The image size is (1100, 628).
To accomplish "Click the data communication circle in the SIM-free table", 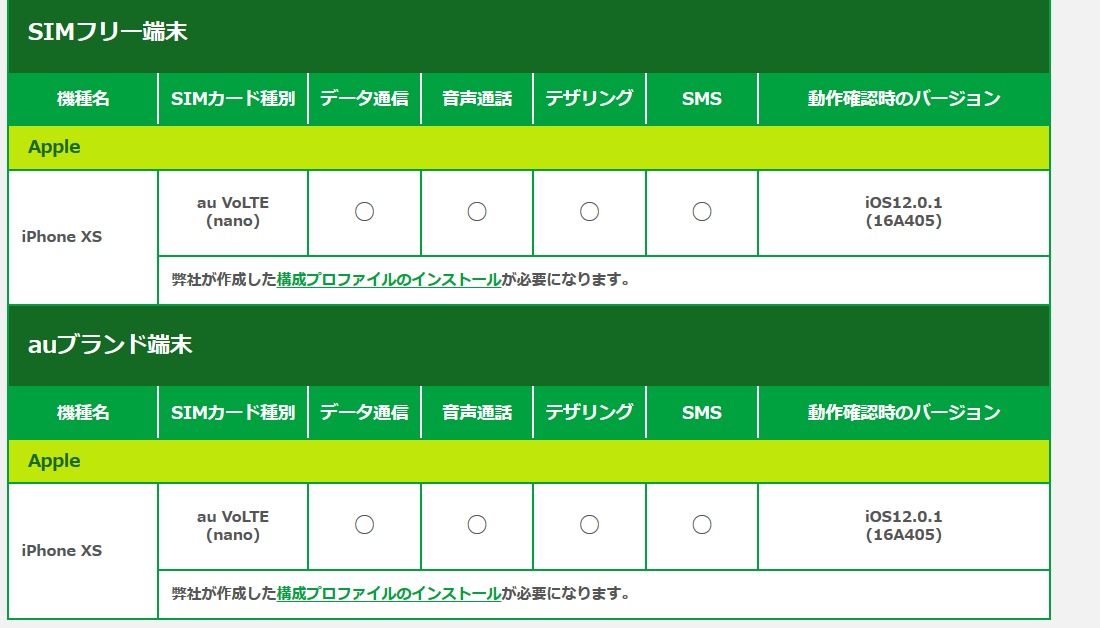I will pyautogui.click(x=365, y=212).
